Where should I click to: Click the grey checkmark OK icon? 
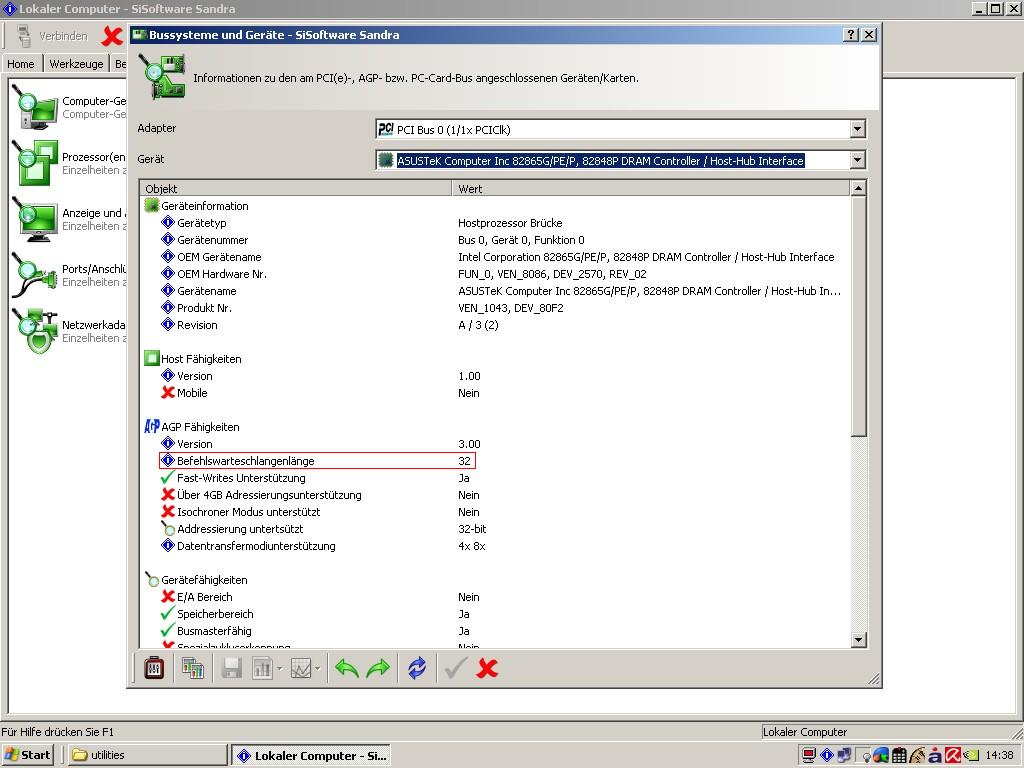tap(456, 668)
